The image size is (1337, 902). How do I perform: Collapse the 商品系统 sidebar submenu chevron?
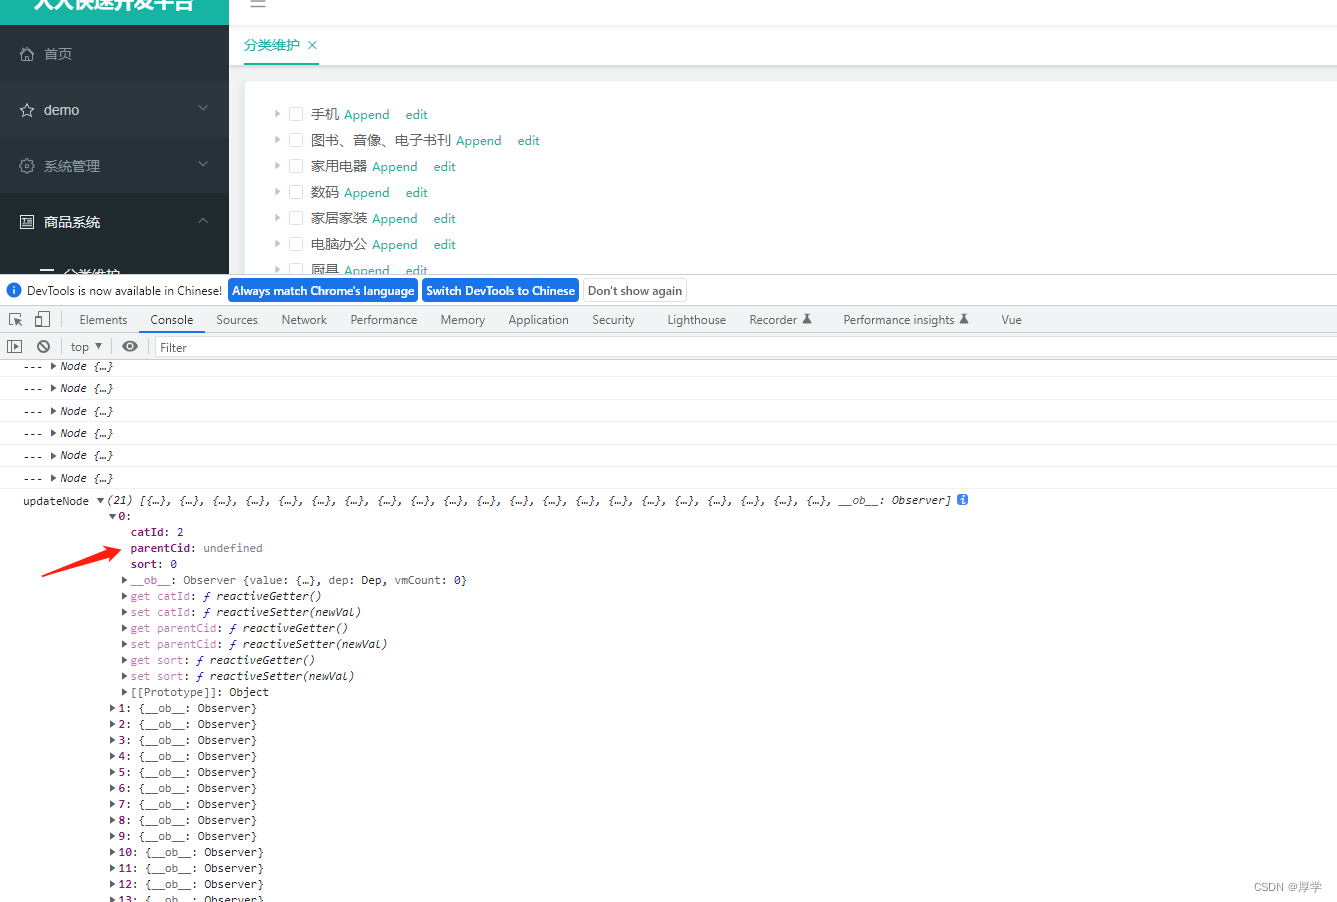[x=203, y=220]
